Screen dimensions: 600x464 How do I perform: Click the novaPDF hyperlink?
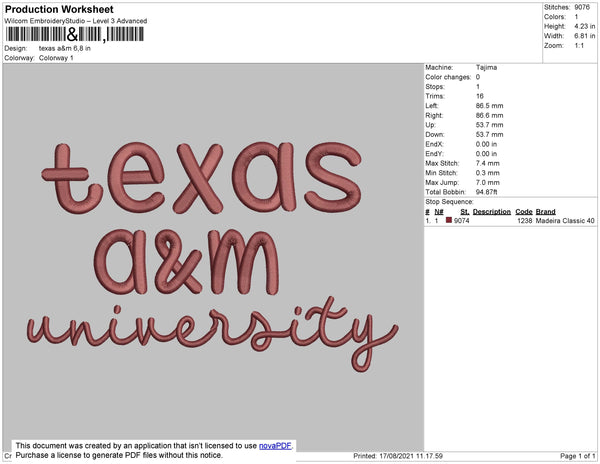click(275, 446)
